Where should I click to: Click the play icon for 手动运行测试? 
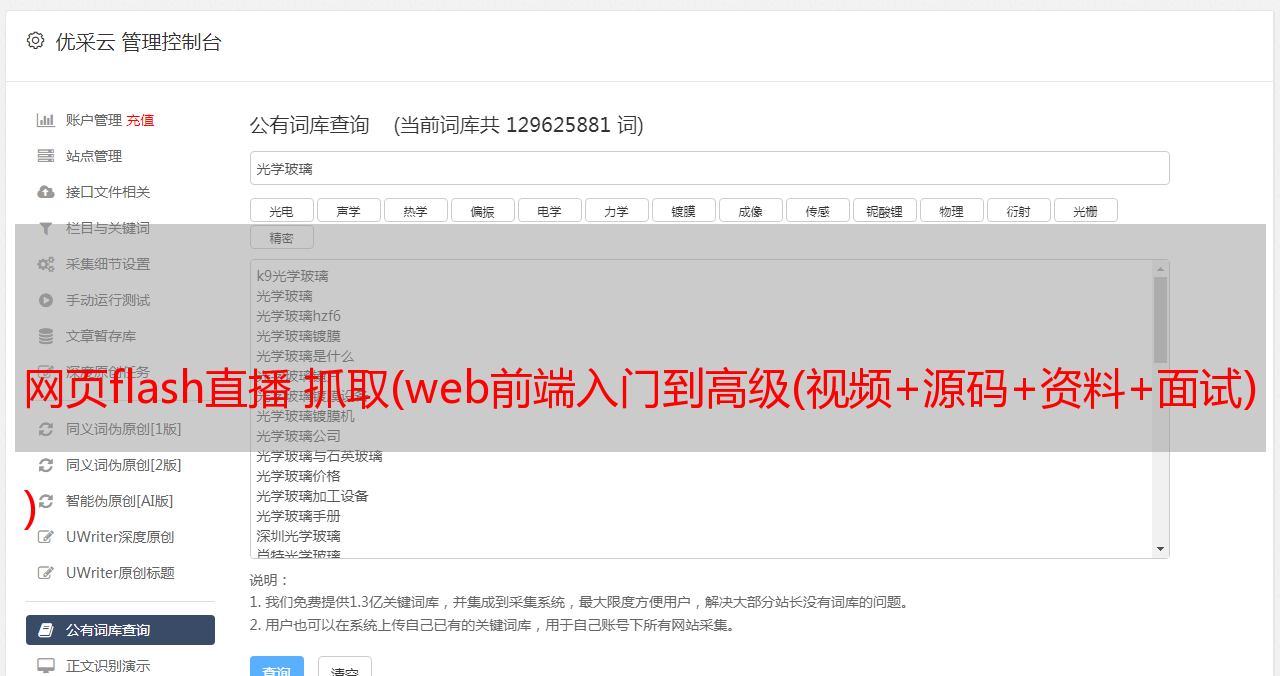click(x=46, y=300)
